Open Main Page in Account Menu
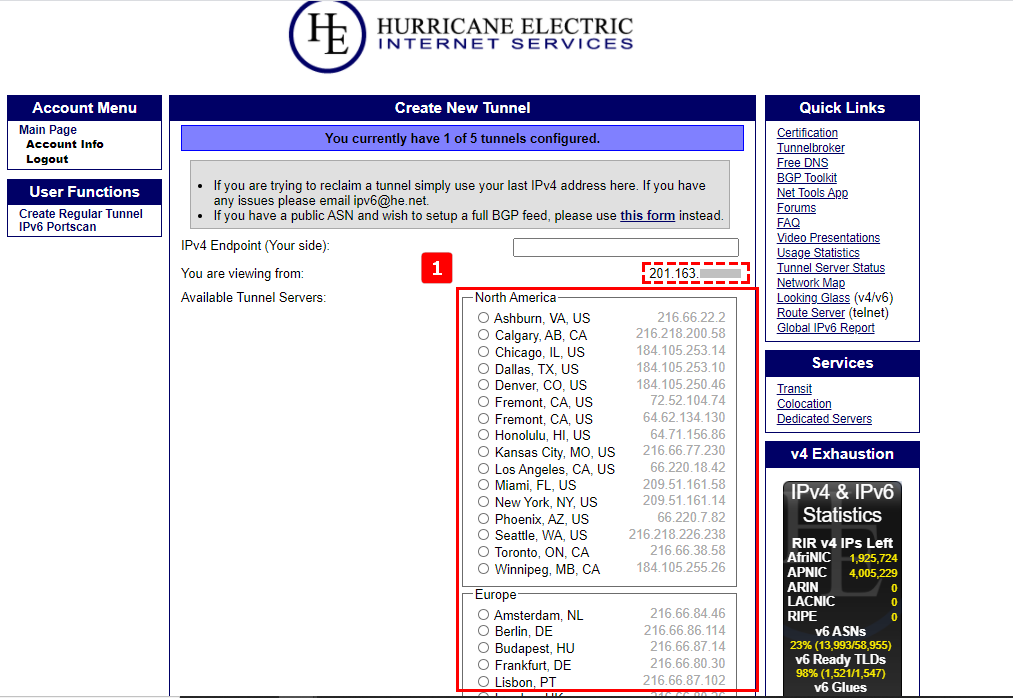This screenshot has width=1013, height=698. click(x=48, y=130)
